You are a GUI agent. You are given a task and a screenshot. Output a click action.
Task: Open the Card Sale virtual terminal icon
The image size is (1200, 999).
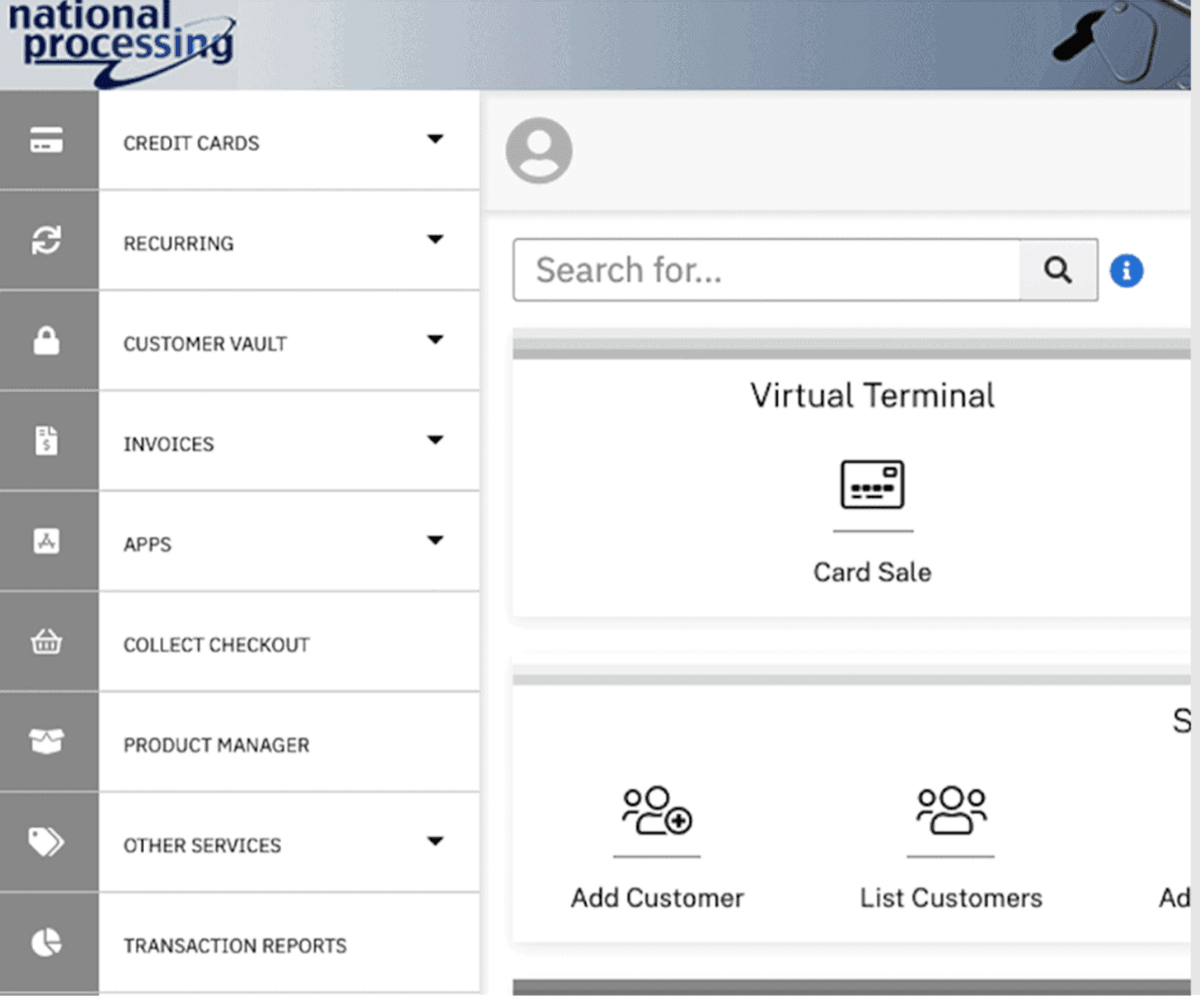click(x=872, y=483)
